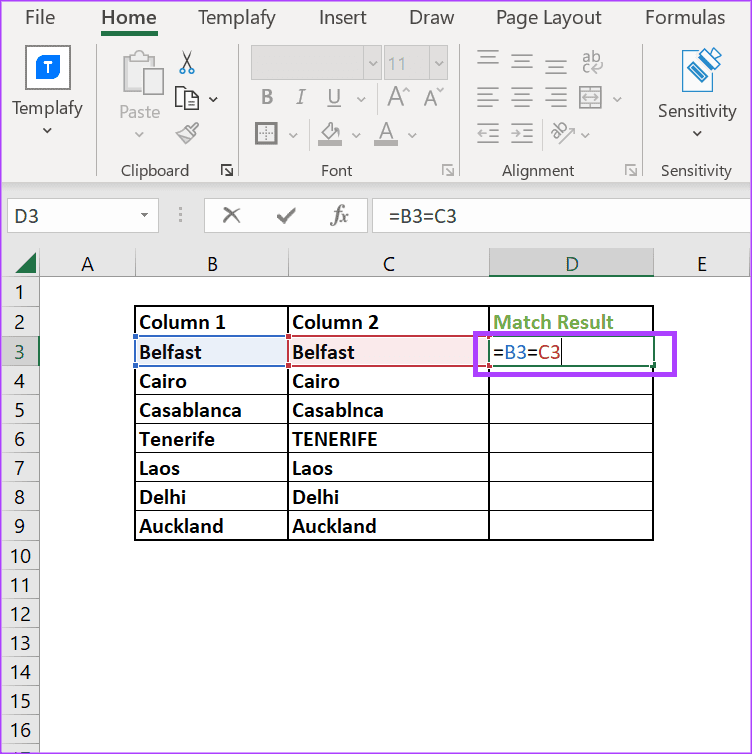Expand Orientation dropdown arrow

click(585, 136)
